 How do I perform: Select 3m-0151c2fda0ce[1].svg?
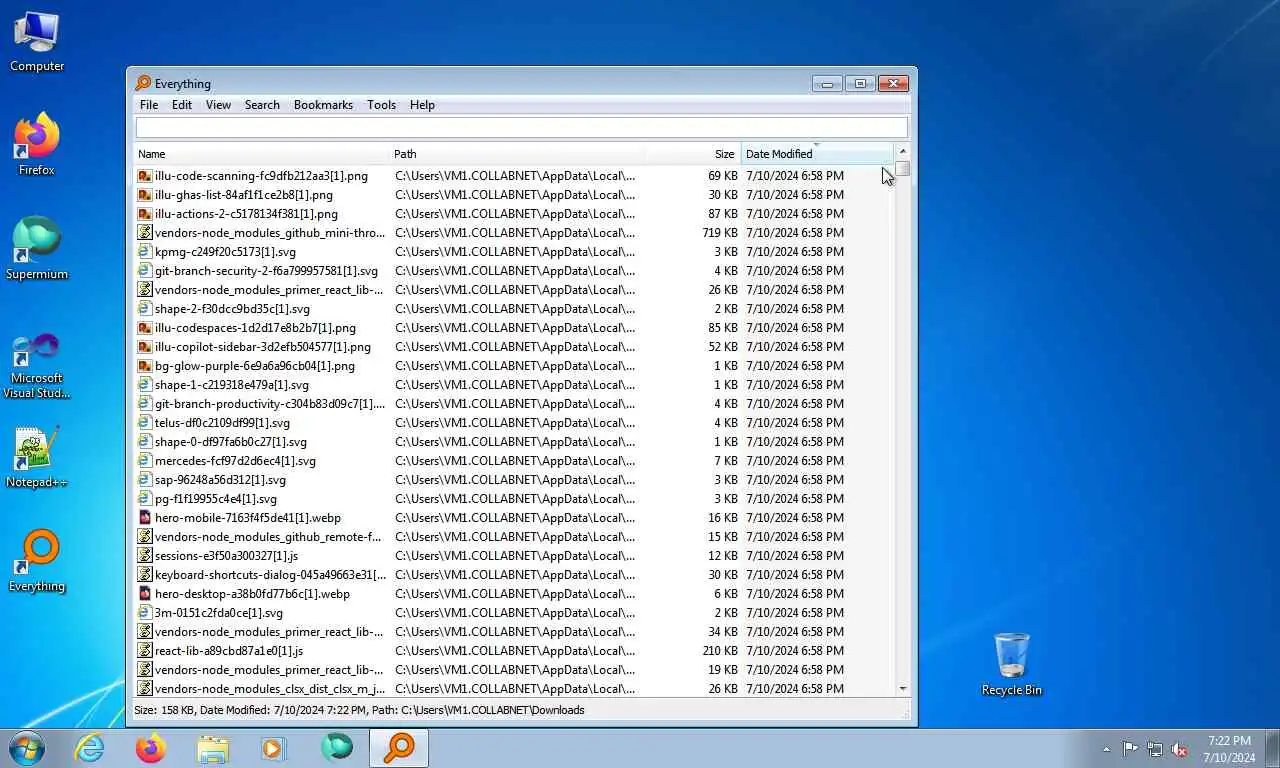click(x=219, y=613)
